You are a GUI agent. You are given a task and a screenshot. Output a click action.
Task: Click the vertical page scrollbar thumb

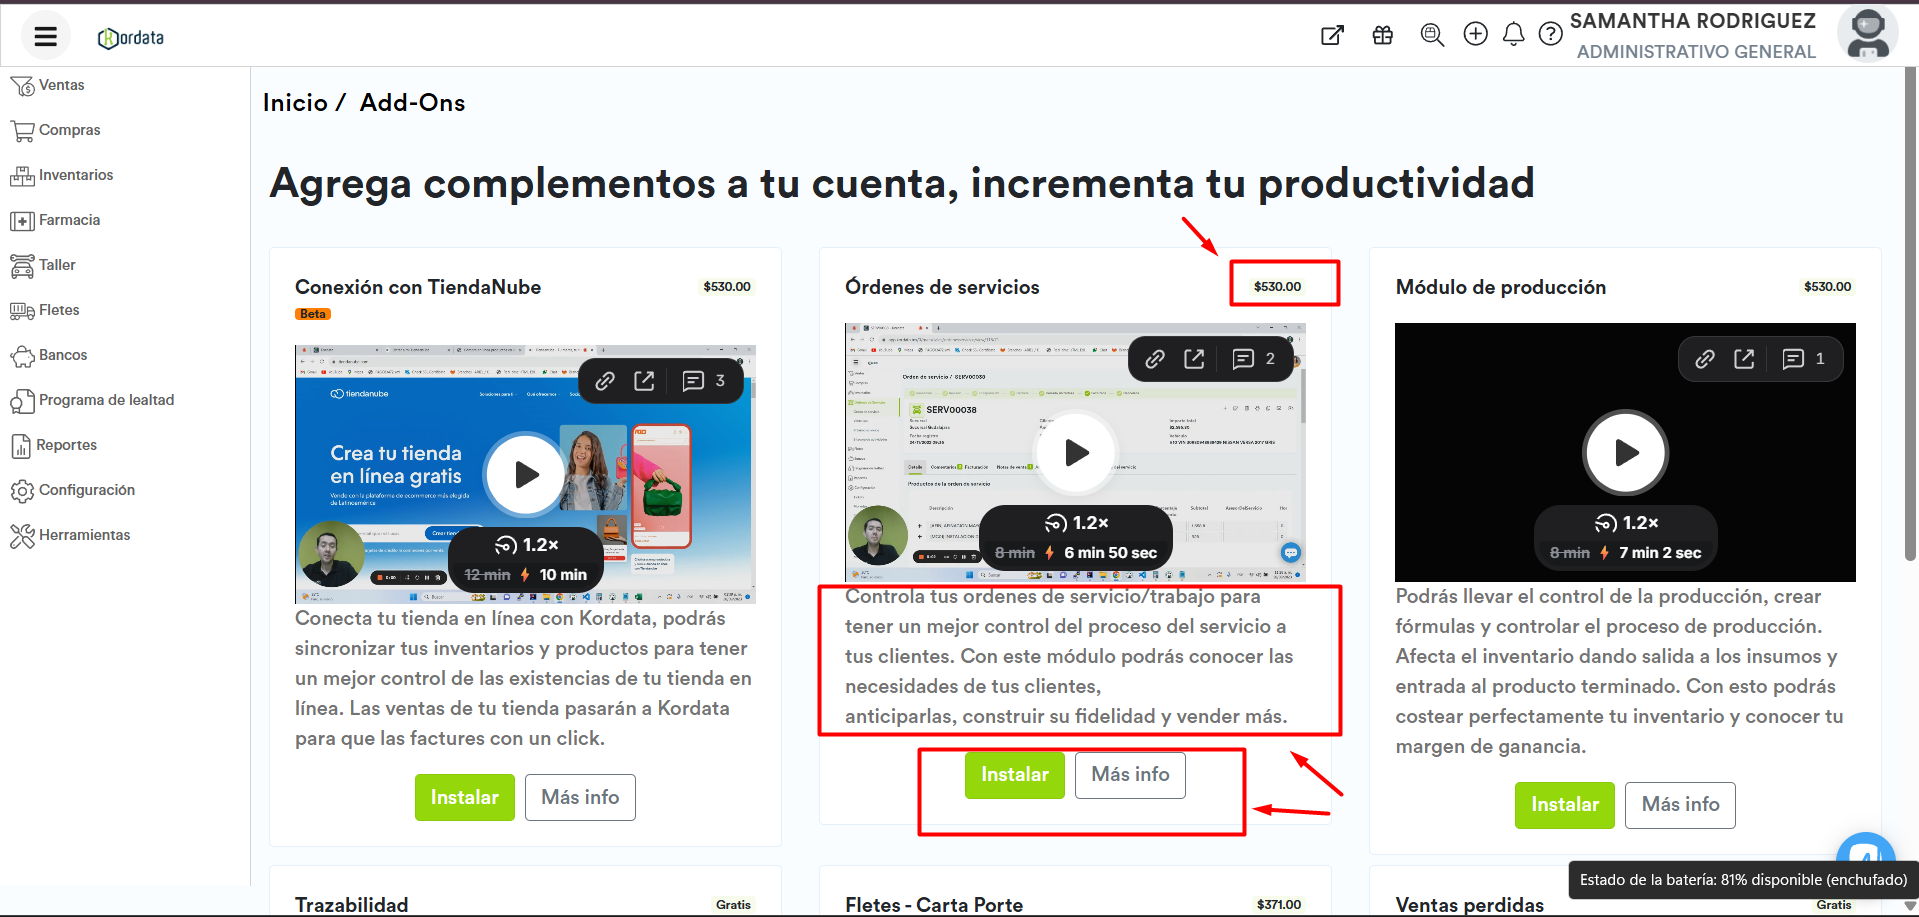1910,315
